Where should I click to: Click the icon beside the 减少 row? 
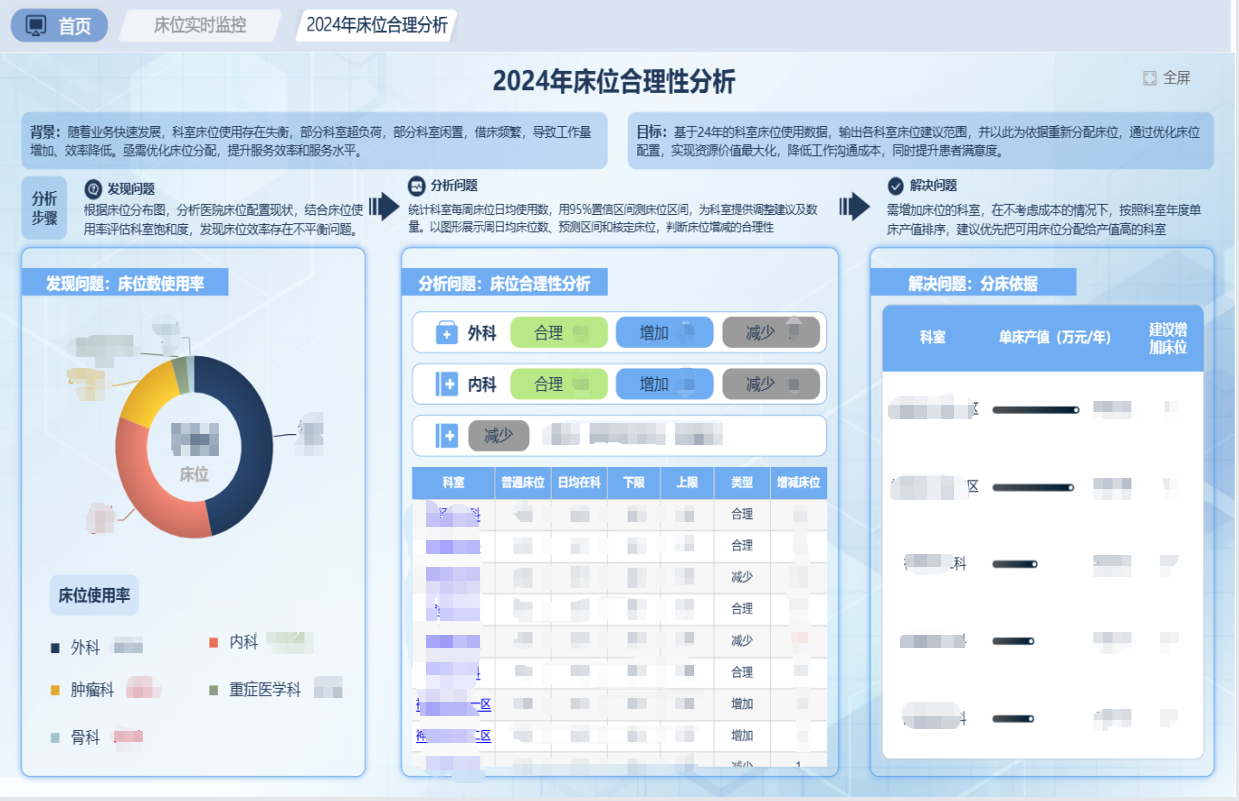446,436
